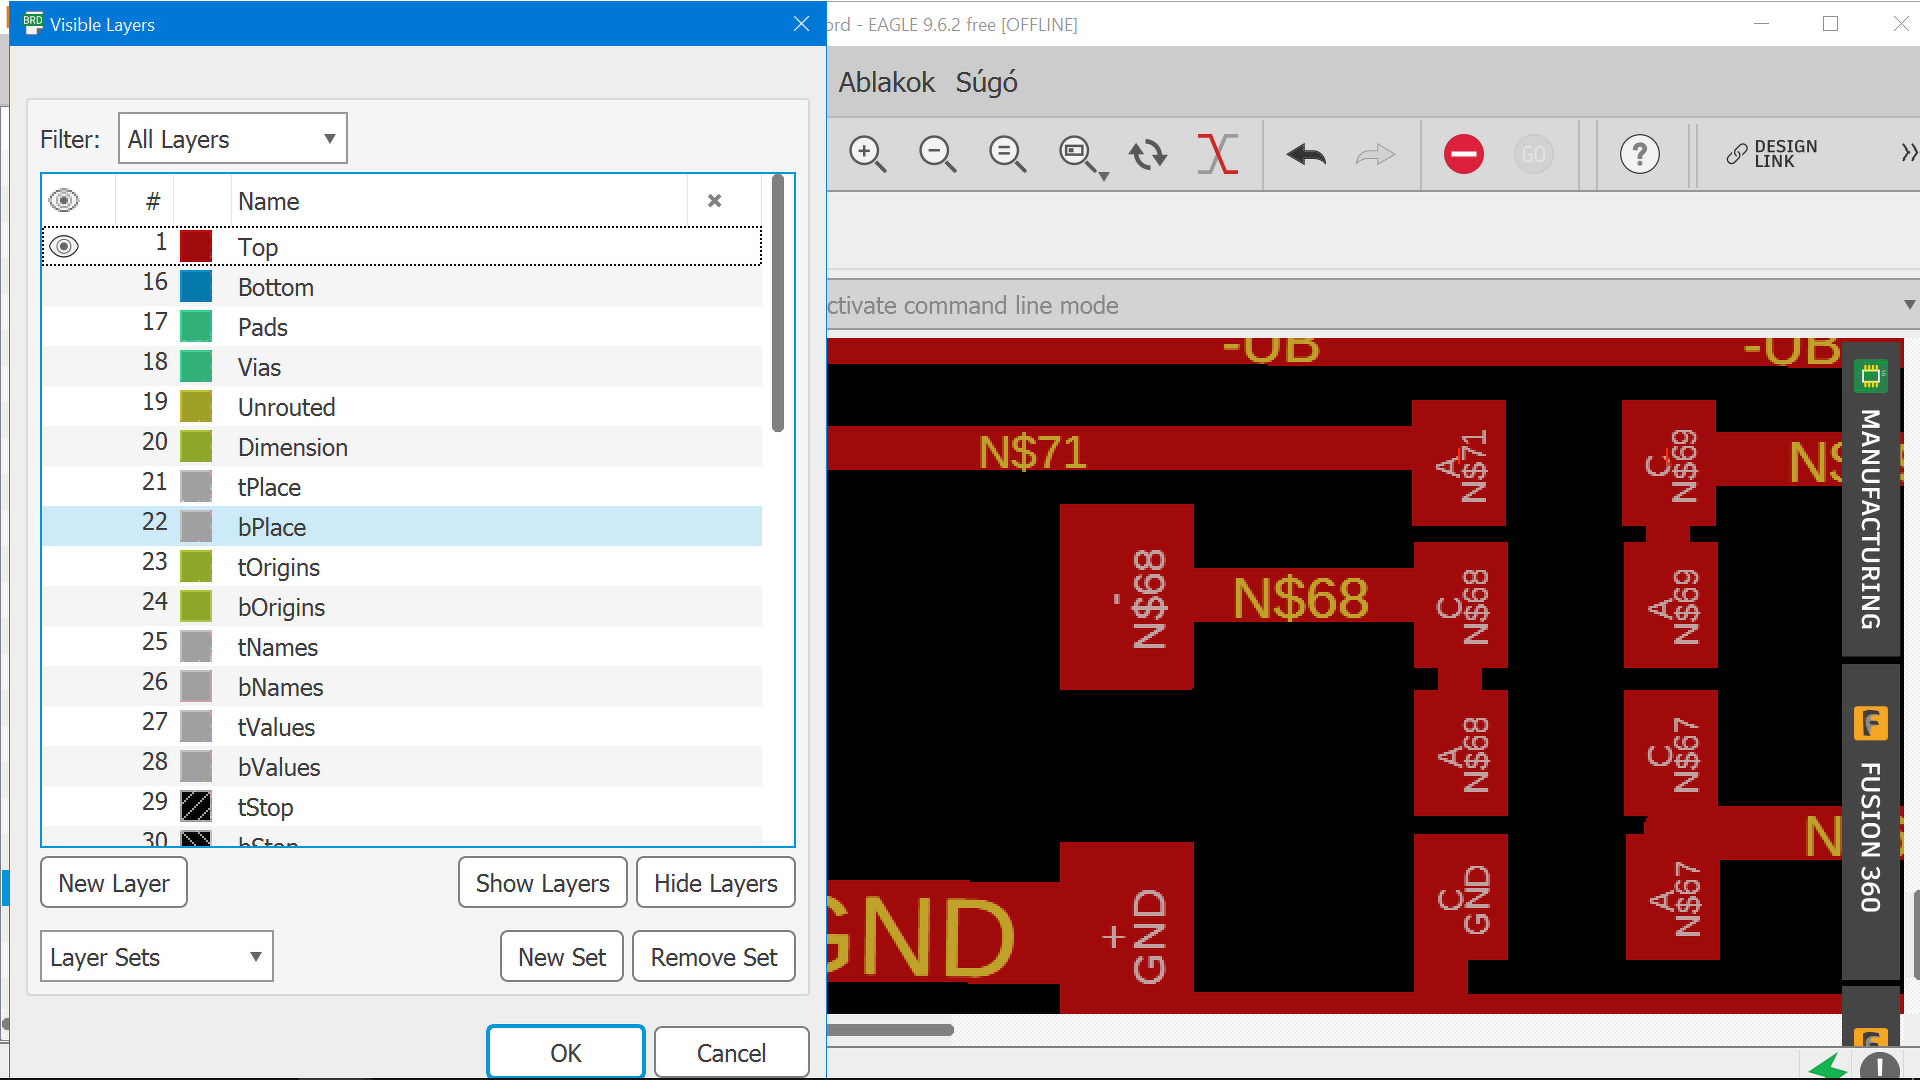Toggle visibility of the Bottom layer
This screenshot has width=1920, height=1080.
[x=64, y=286]
